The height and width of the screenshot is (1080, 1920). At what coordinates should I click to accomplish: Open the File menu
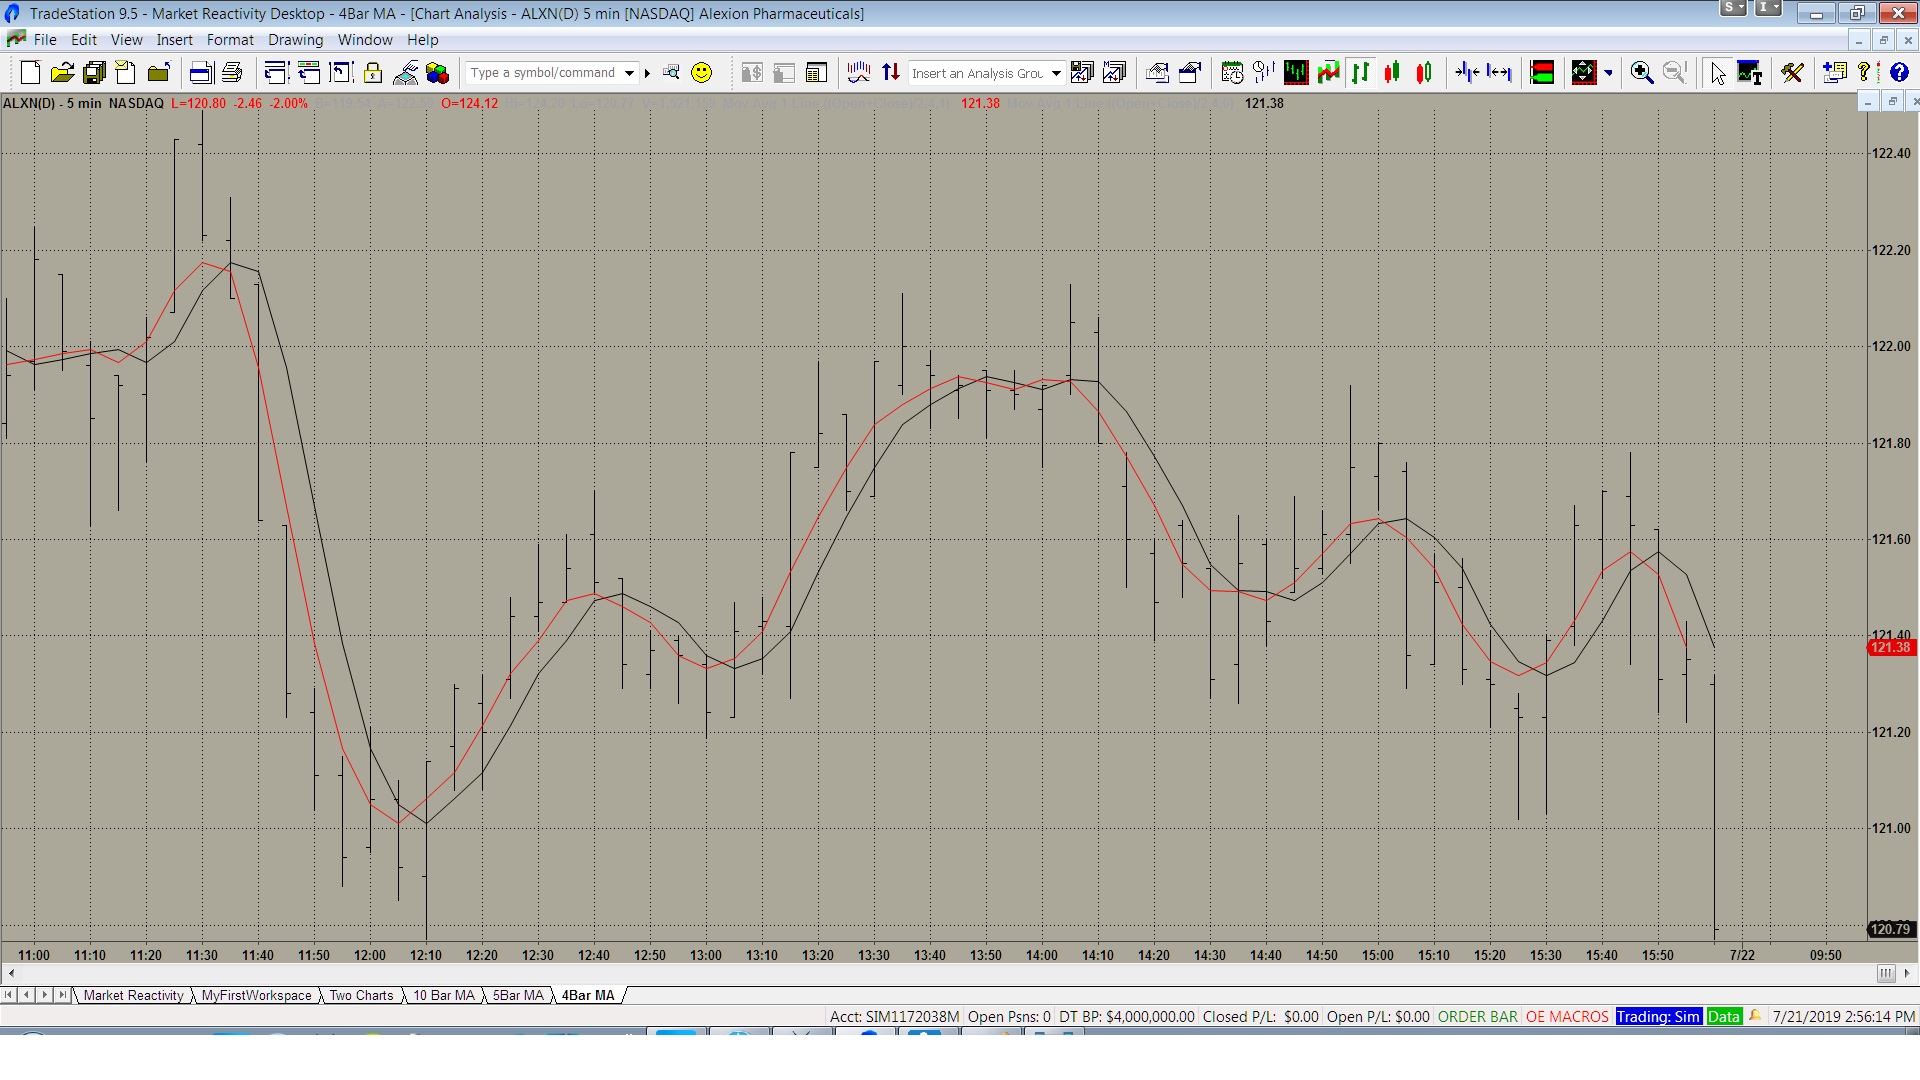[45, 40]
